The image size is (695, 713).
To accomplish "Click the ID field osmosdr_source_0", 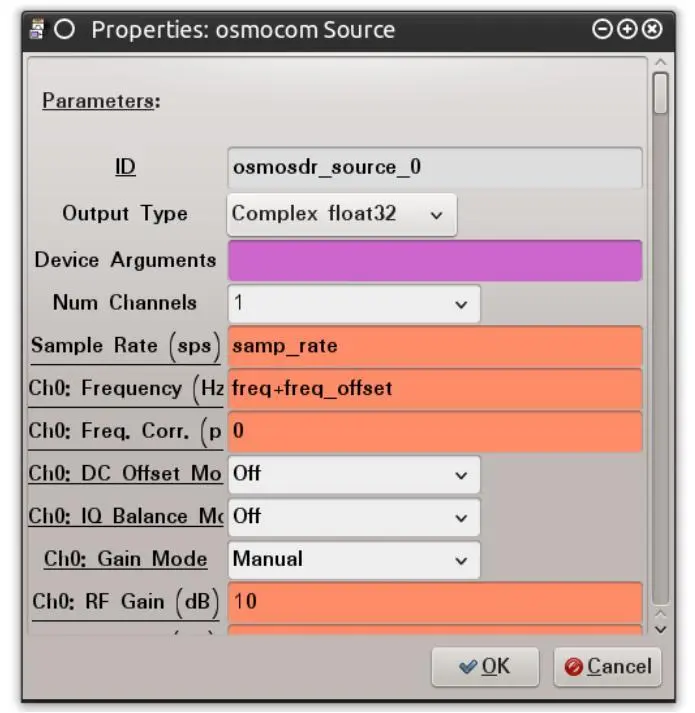I will 435,167.
